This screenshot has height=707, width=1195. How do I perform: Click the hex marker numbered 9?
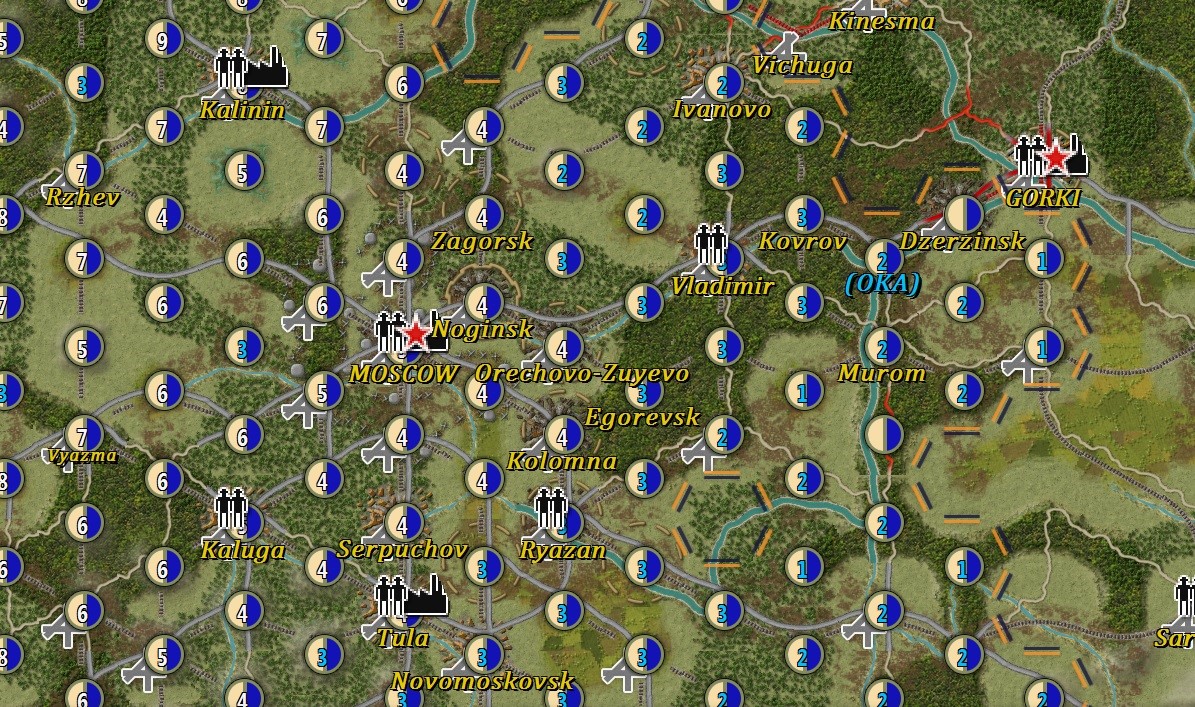(163, 39)
